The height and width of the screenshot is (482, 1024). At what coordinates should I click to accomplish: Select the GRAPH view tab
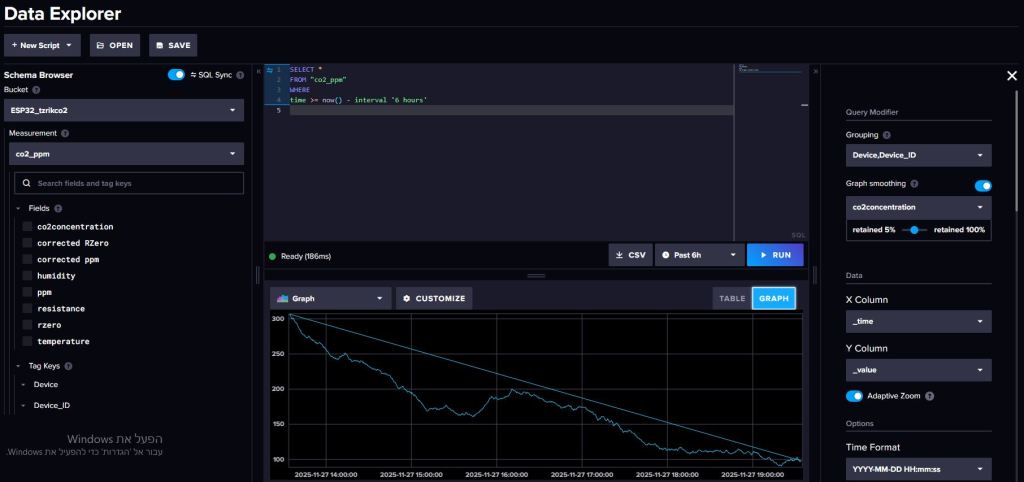tap(773, 298)
